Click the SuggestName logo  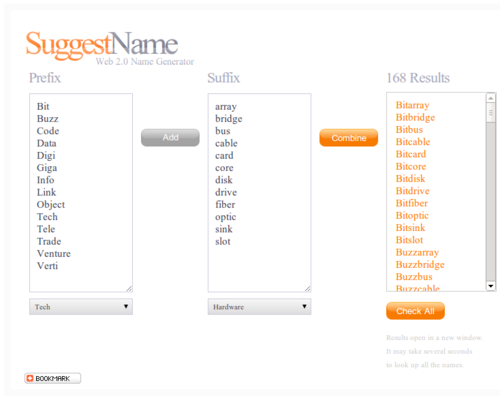pyautogui.click(x=110, y=48)
